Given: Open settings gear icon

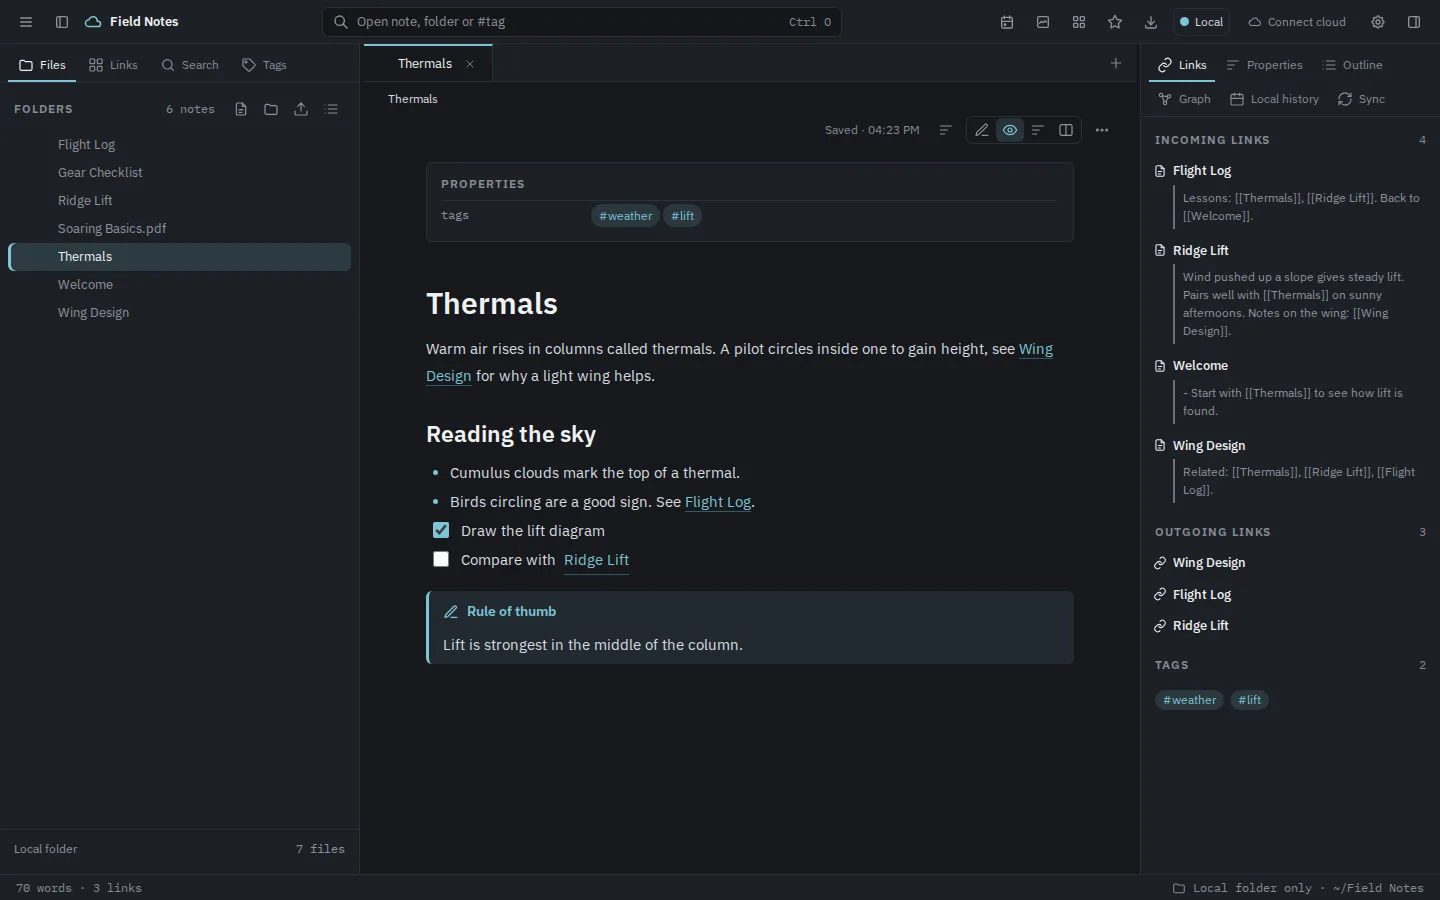Looking at the screenshot, I should (x=1378, y=22).
